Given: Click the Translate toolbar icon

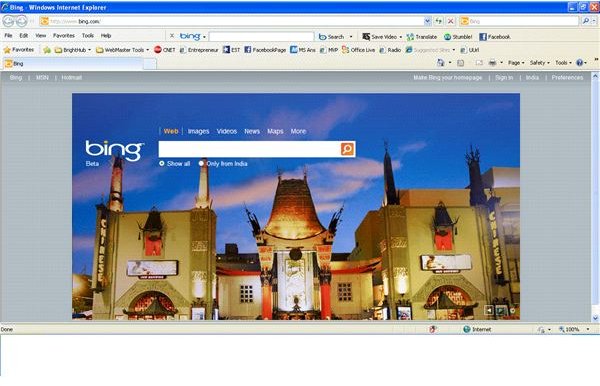Looking at the screenshot, I should 422,37.
